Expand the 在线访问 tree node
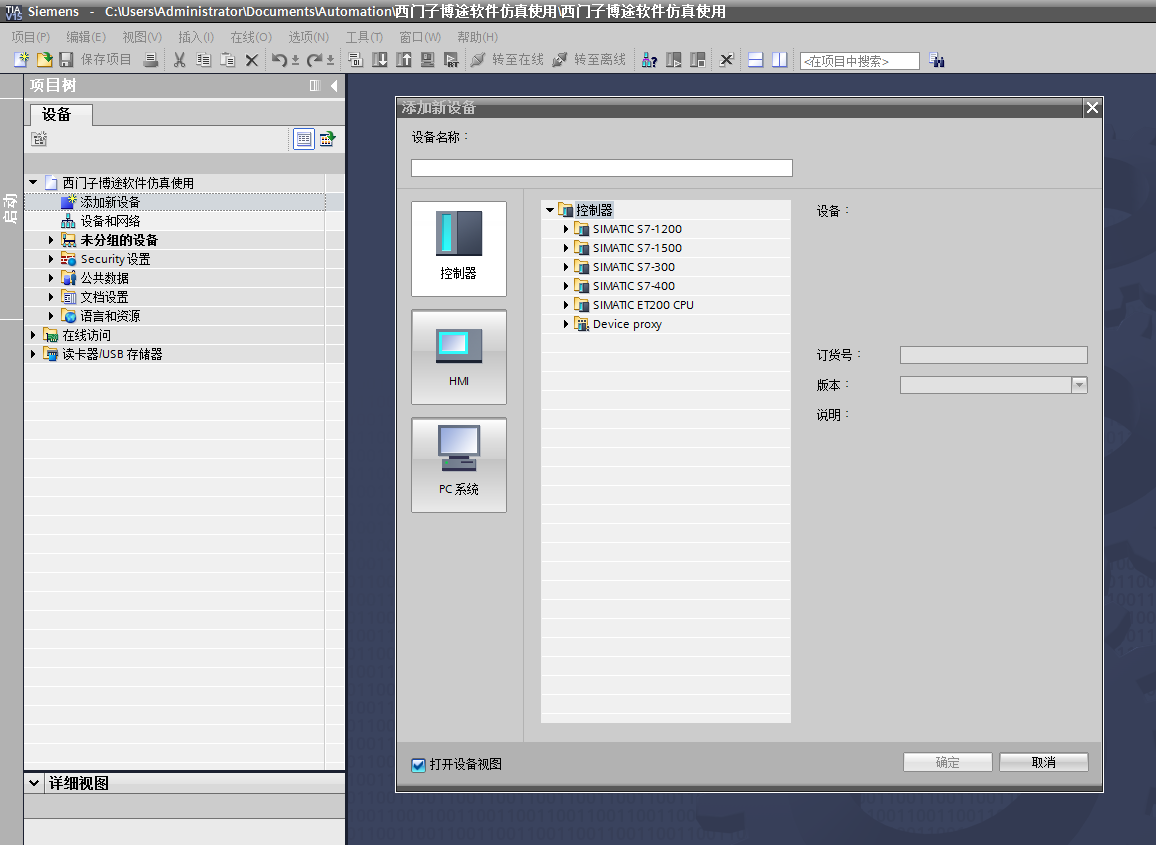The image size is (1156, 845). click(33, 335)
